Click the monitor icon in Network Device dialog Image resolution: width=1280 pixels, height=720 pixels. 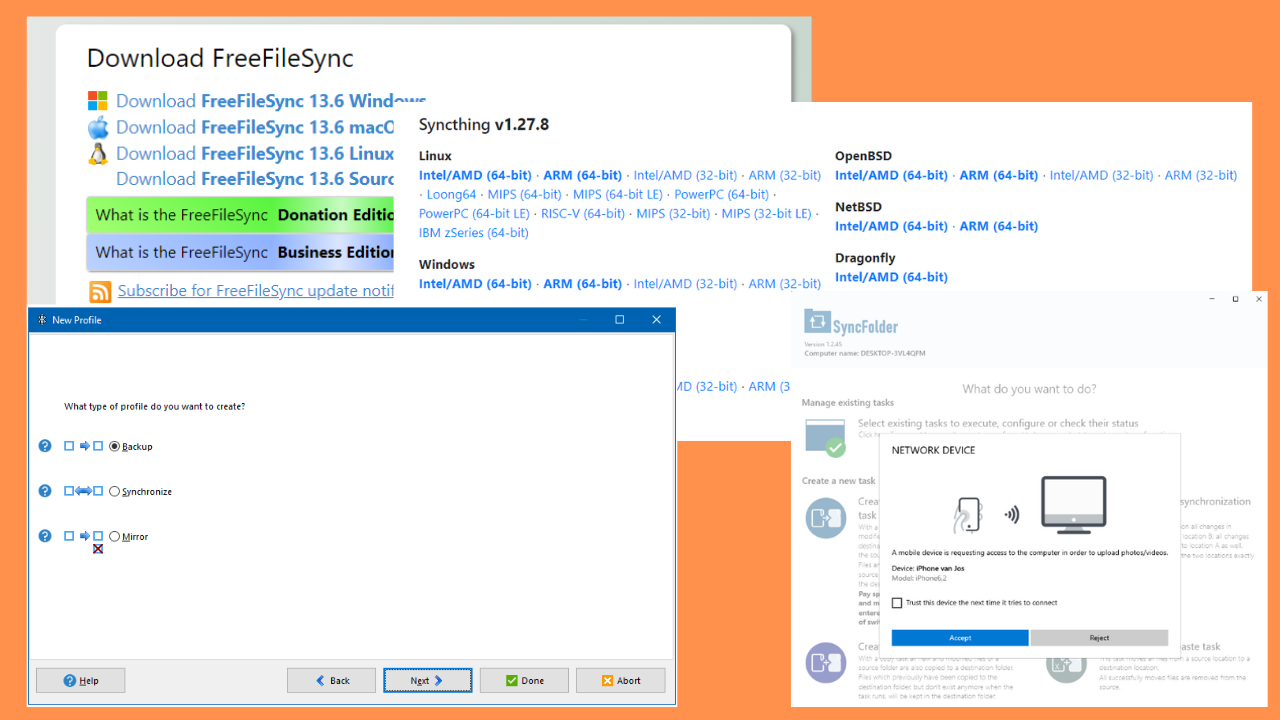click(1073, 505)
